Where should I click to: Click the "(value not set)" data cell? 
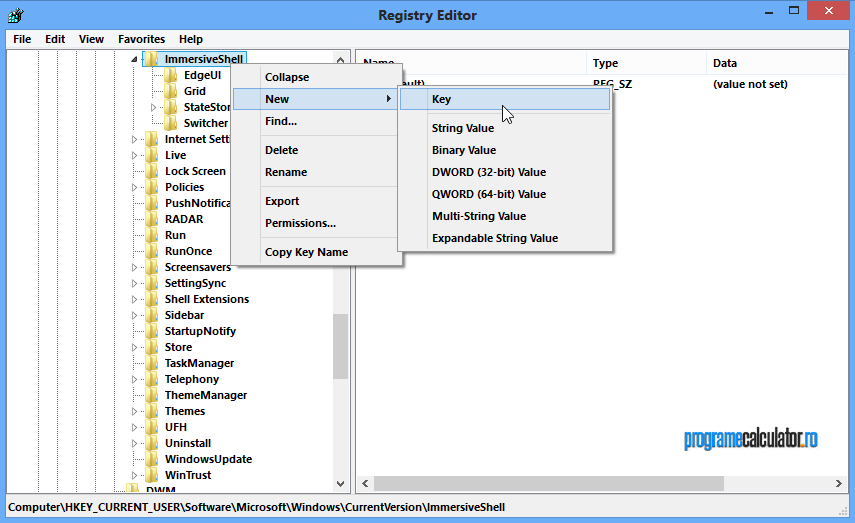tap(750, 84)
